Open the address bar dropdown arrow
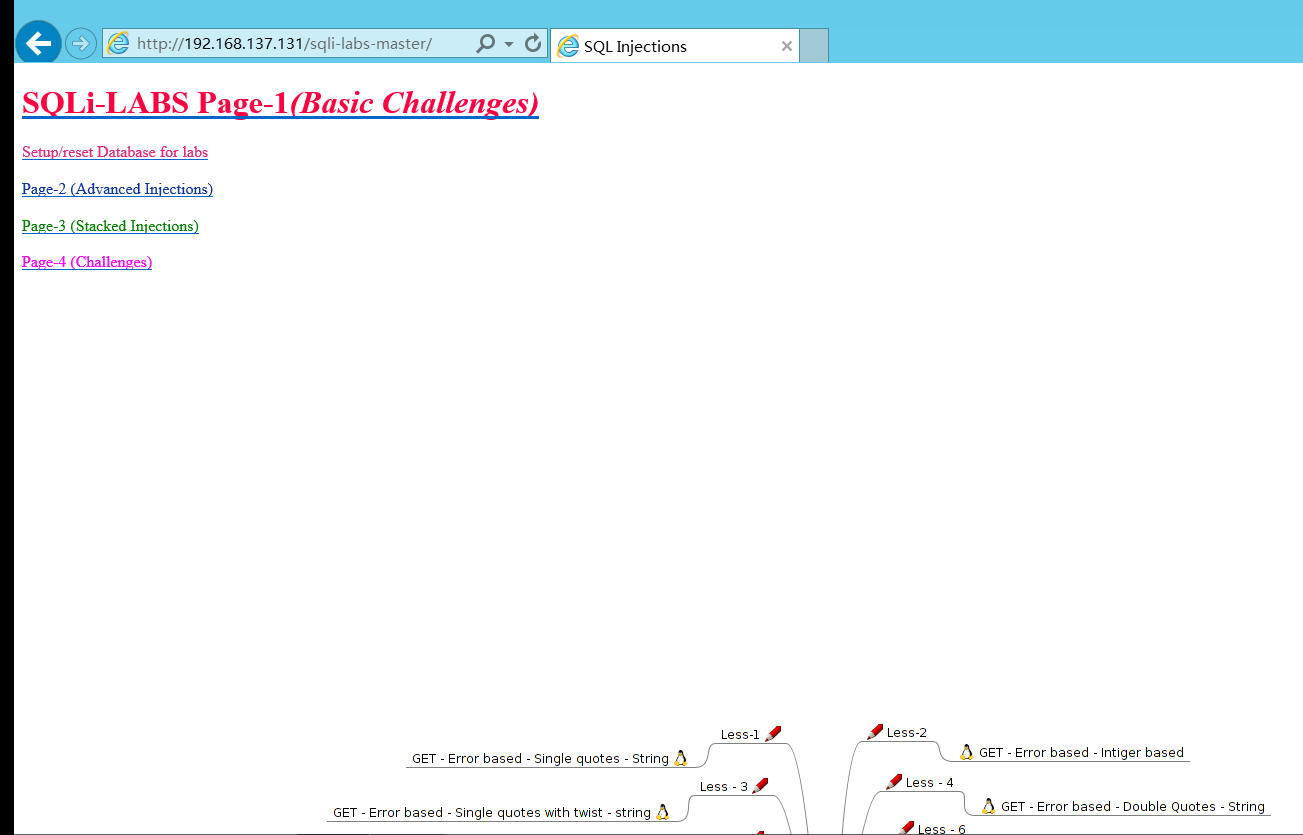The width and height of the screenshot is (1303, 835). pyautogui.click(x=509, y=45)
